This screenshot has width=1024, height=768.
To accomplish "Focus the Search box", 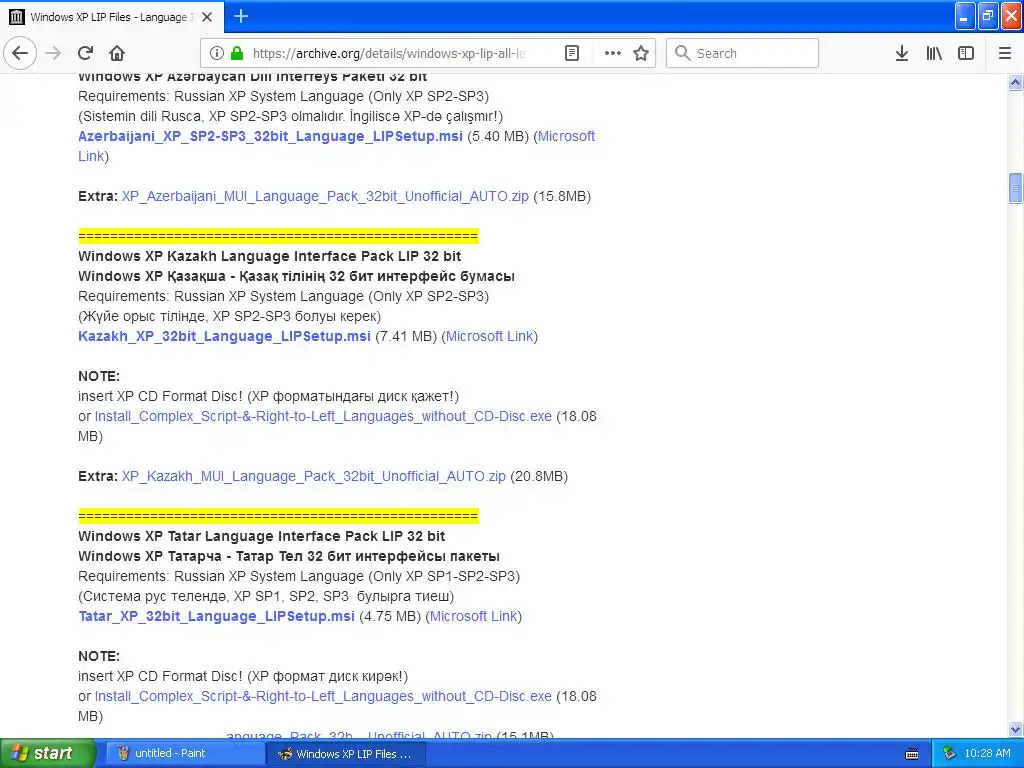I will point(742,53).
